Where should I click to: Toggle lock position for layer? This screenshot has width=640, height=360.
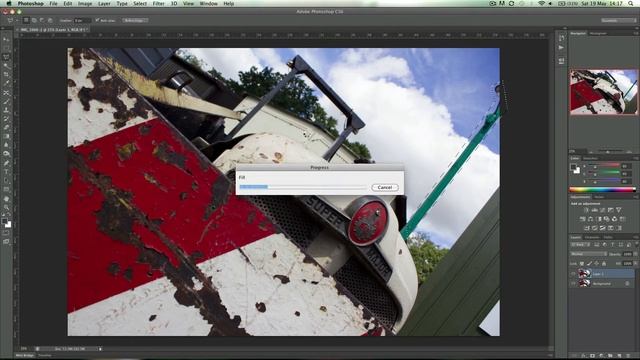[596, 264]
